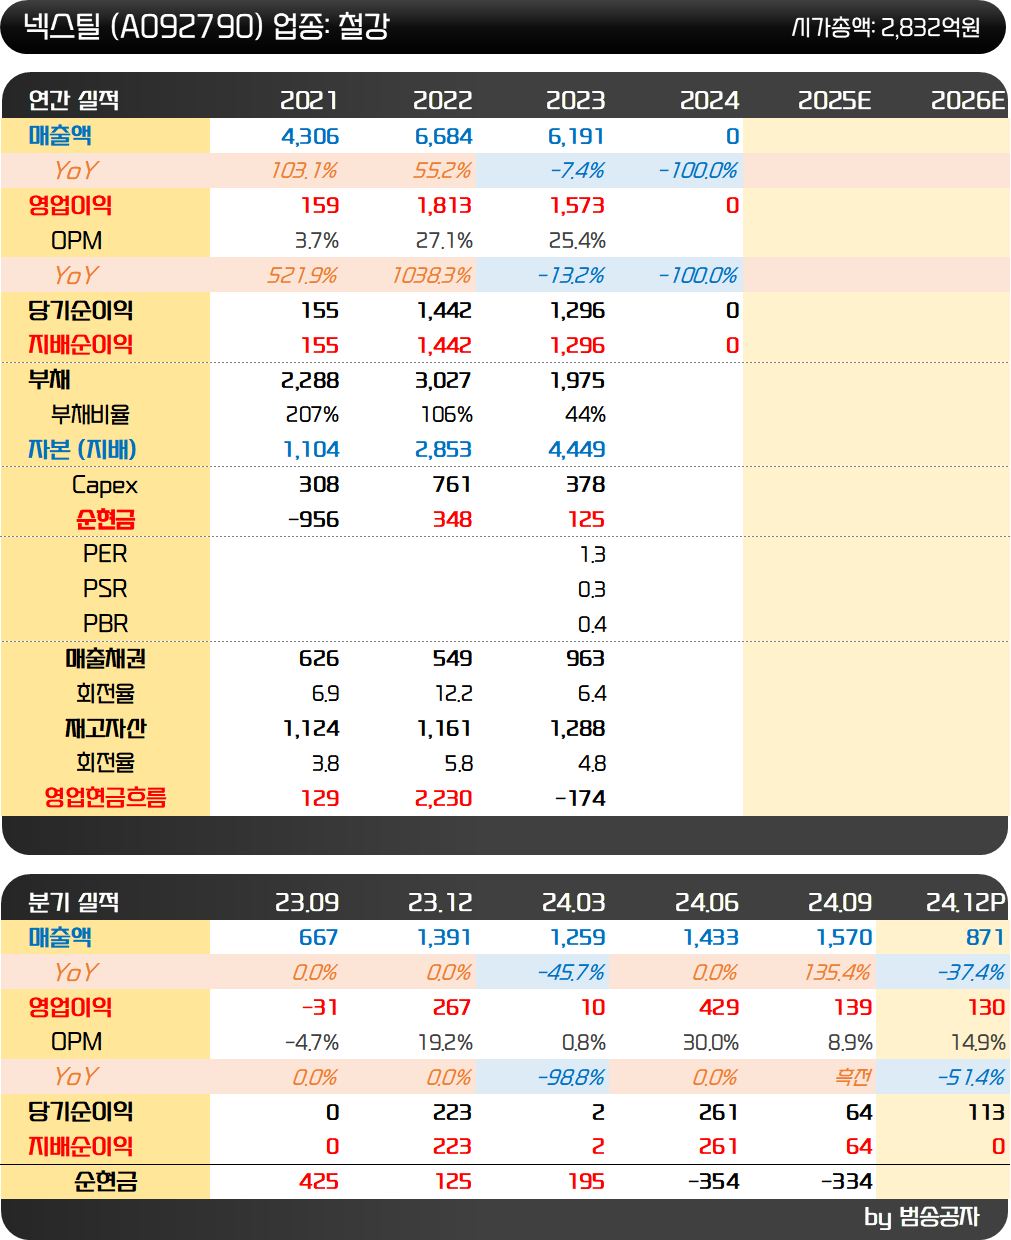This screenshot has width=1011, height=1240.
Task: Select the YoY value 521.9%
Action: (x=303, y=276)
